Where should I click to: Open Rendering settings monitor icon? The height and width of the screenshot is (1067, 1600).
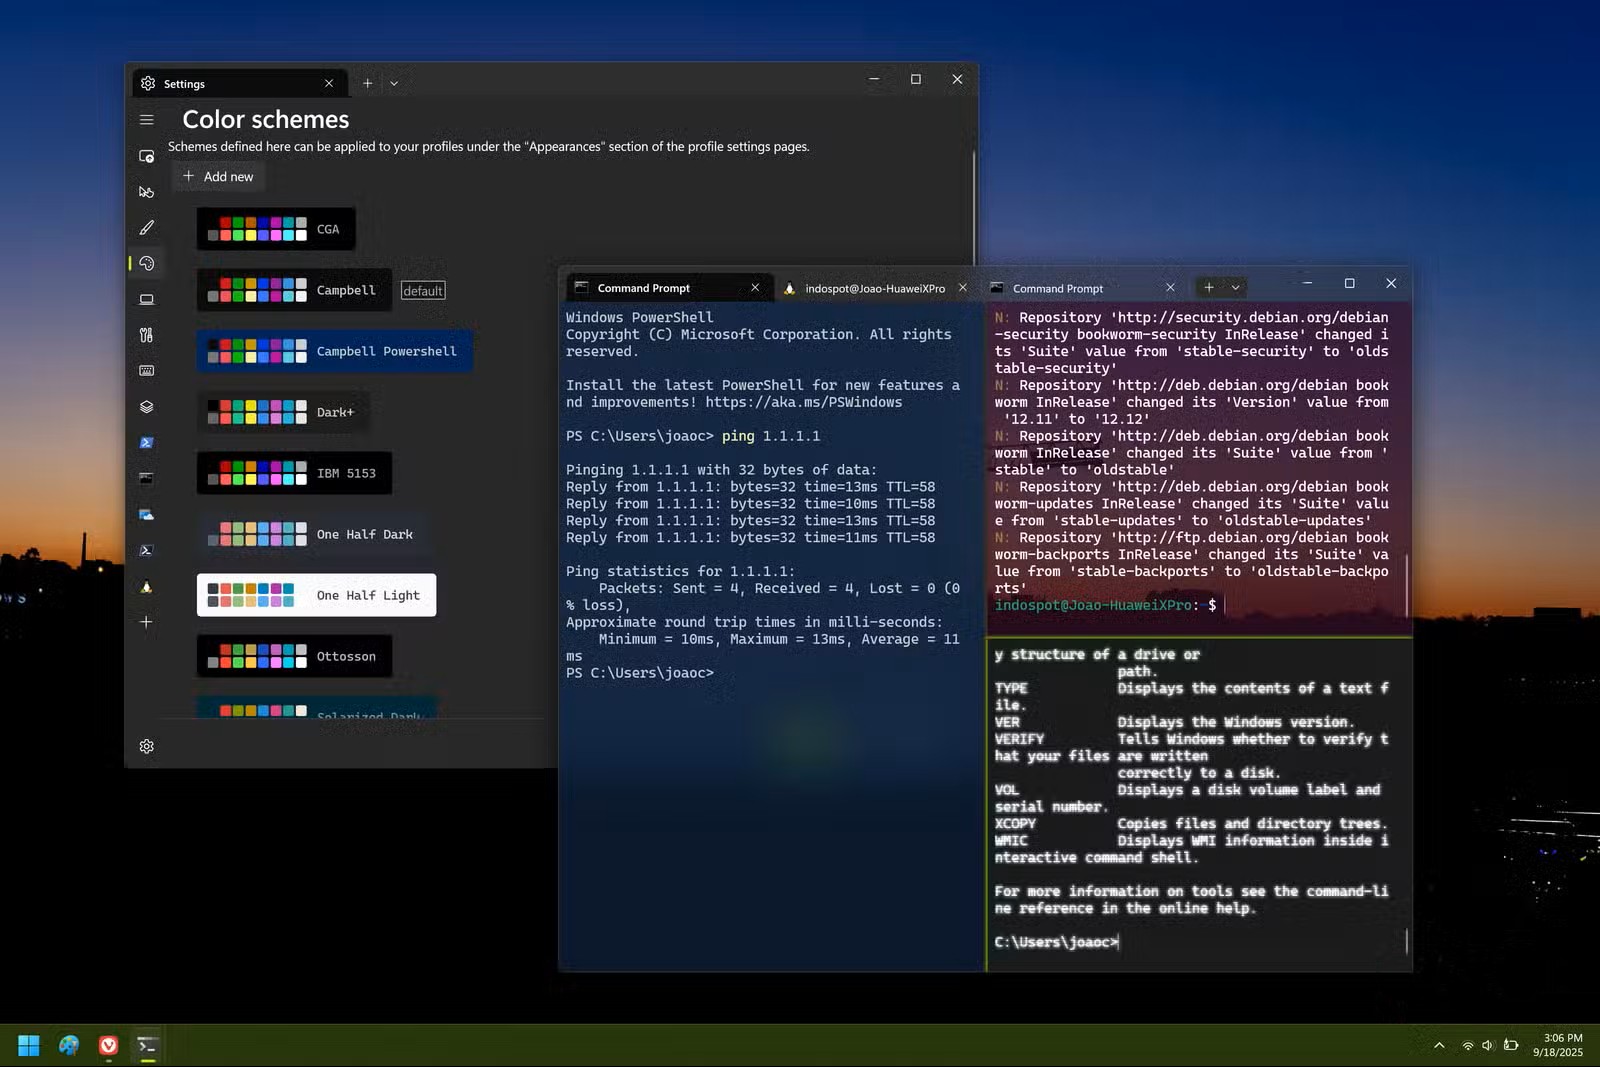pyautogui.click(x=147, y=299)
